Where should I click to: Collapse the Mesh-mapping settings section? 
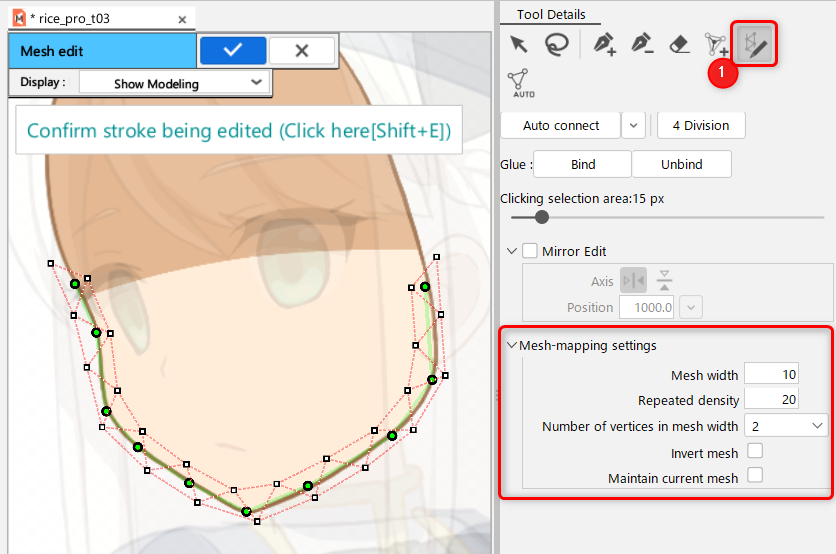tap(512, 345)
